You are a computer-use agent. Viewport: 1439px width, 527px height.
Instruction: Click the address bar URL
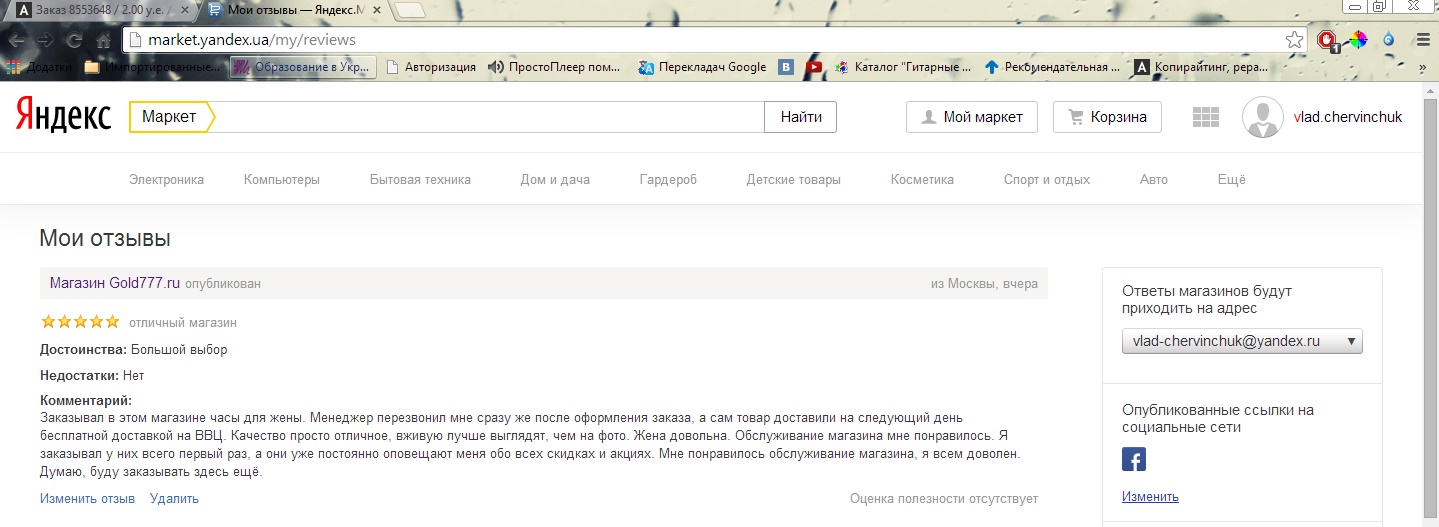tap(252, 40)
